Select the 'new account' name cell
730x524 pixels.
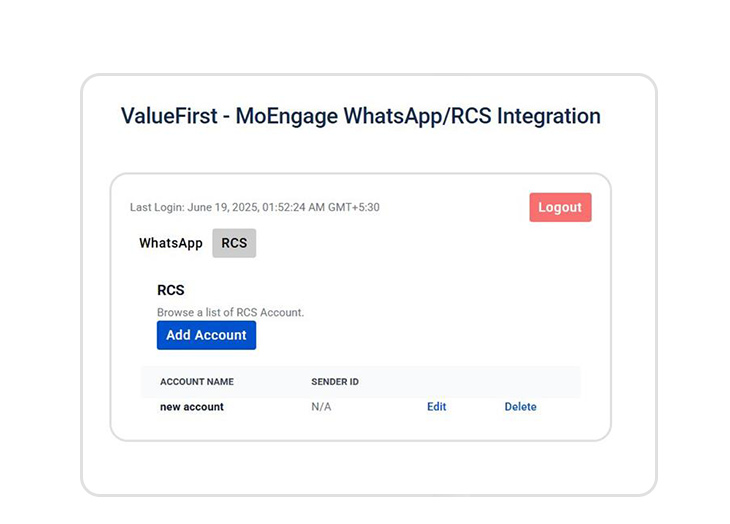pos(192,407)
